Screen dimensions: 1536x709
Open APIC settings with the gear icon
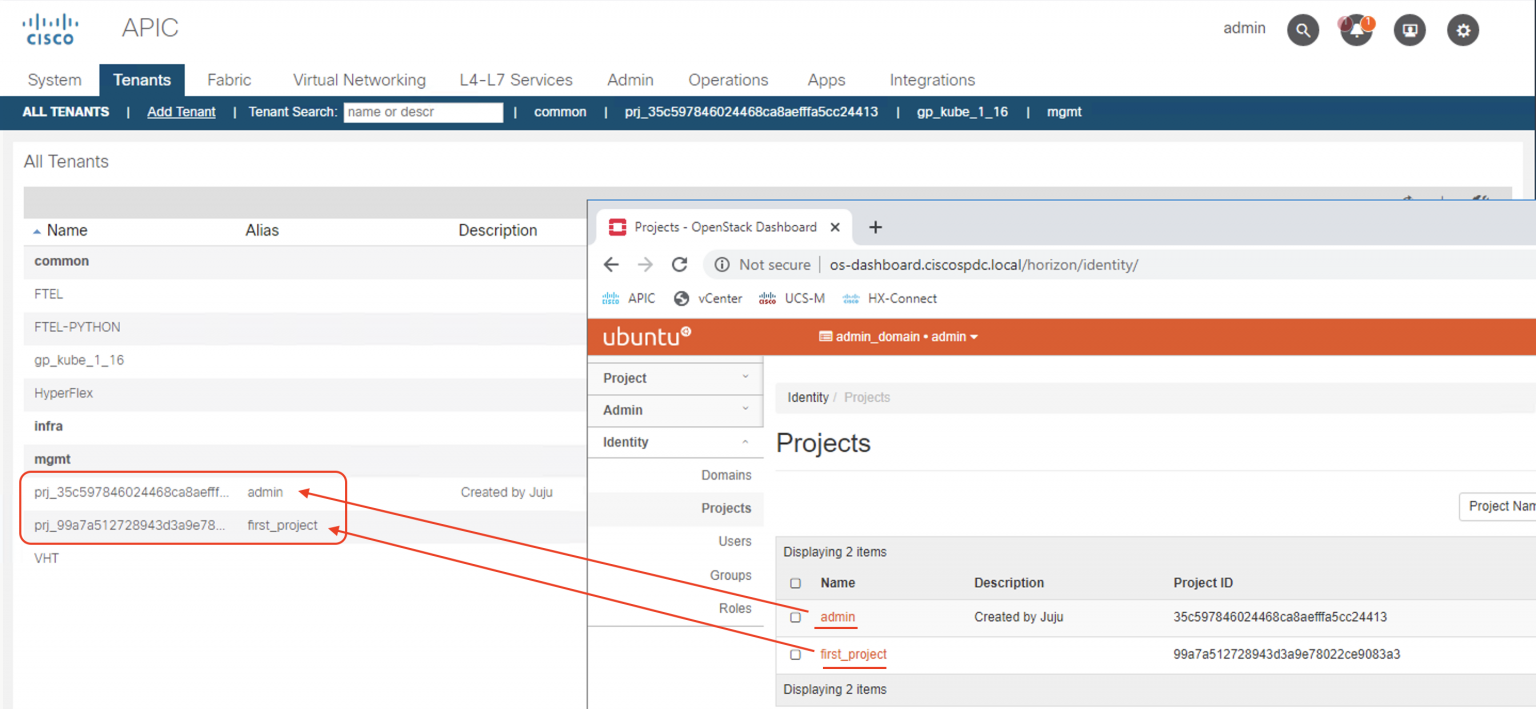coord(1462,30)
